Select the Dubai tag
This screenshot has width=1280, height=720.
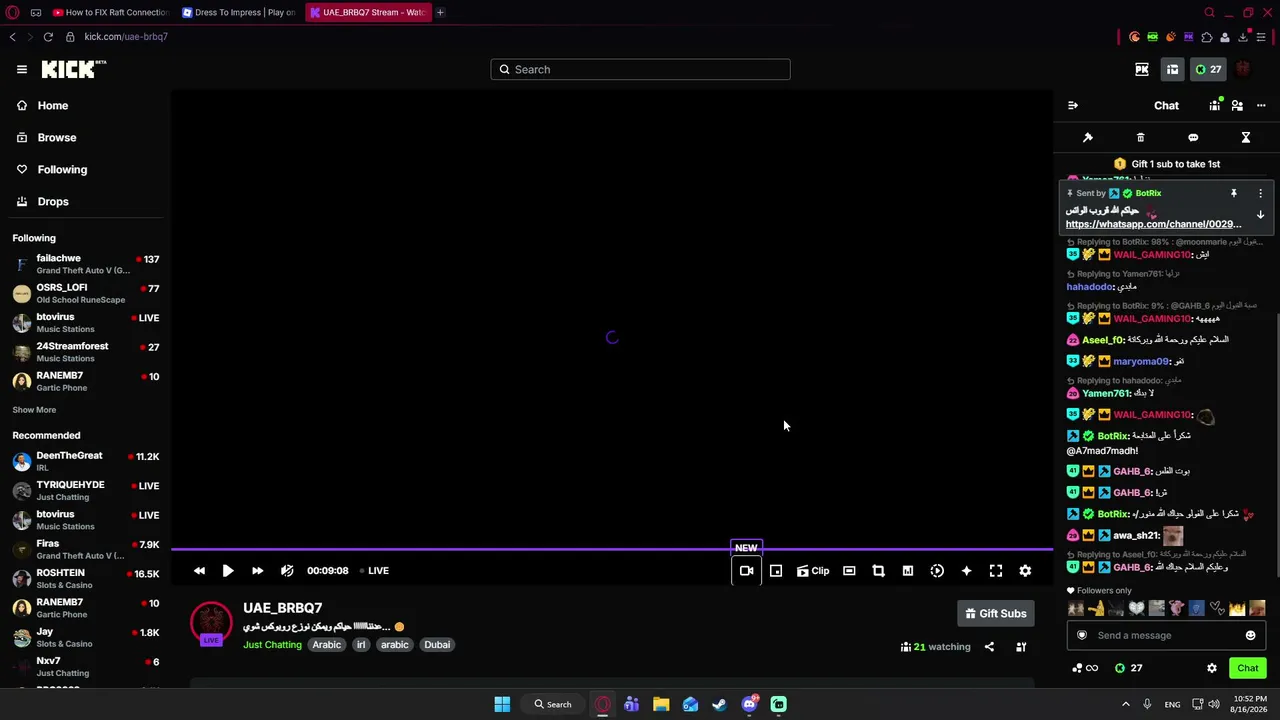(437, 645)
